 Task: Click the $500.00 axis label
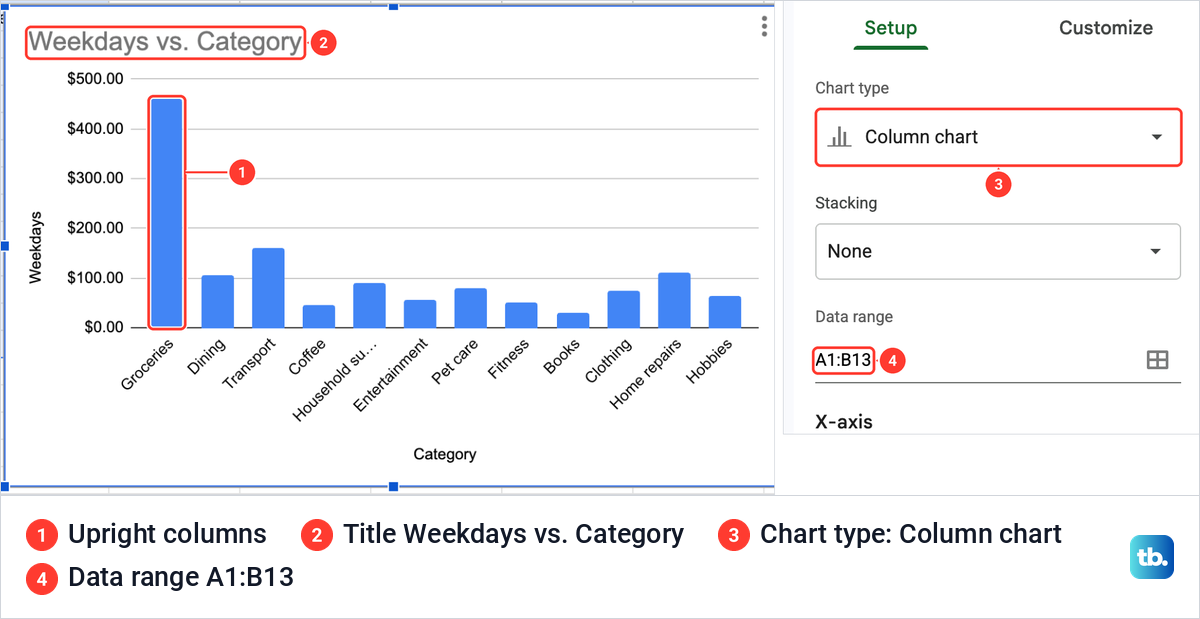click(x=95, y=79)
